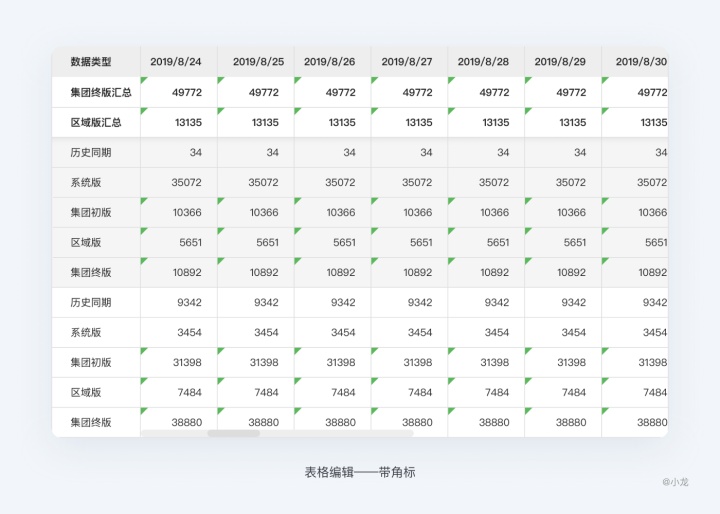720x514 pixels.
Task: Select the 5651 cell under 2019/8/29
Action: click(x=563, y=243)
